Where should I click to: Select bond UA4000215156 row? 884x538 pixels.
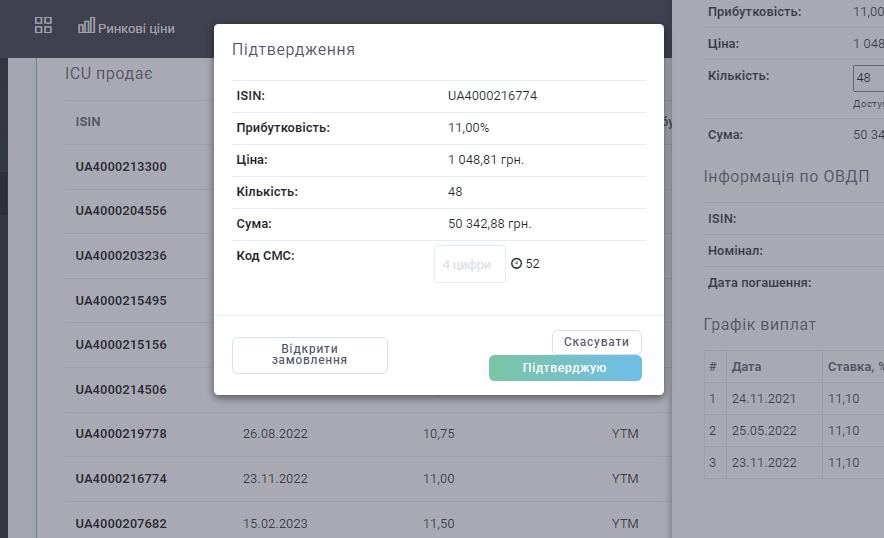point(121,345)
